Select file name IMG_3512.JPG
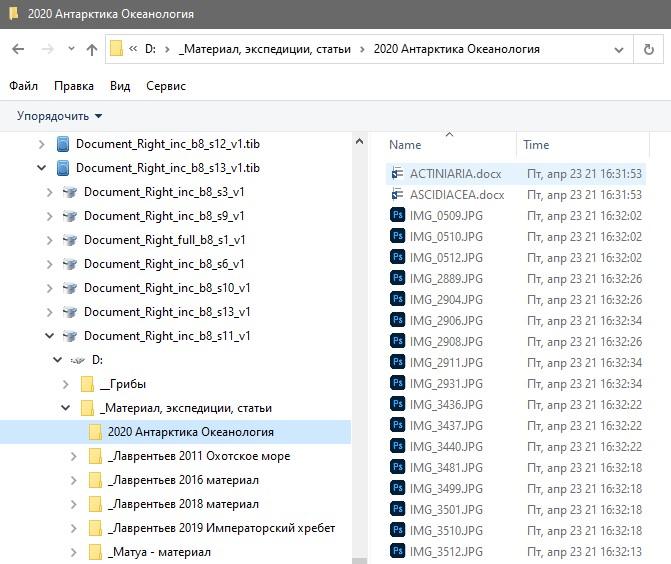This screenshot has width=671, height=564. [446, 552]
